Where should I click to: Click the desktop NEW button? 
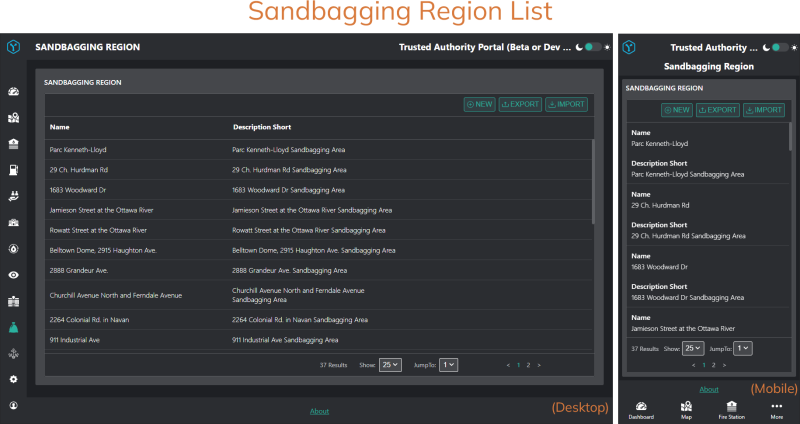click(x=480, y=104)
